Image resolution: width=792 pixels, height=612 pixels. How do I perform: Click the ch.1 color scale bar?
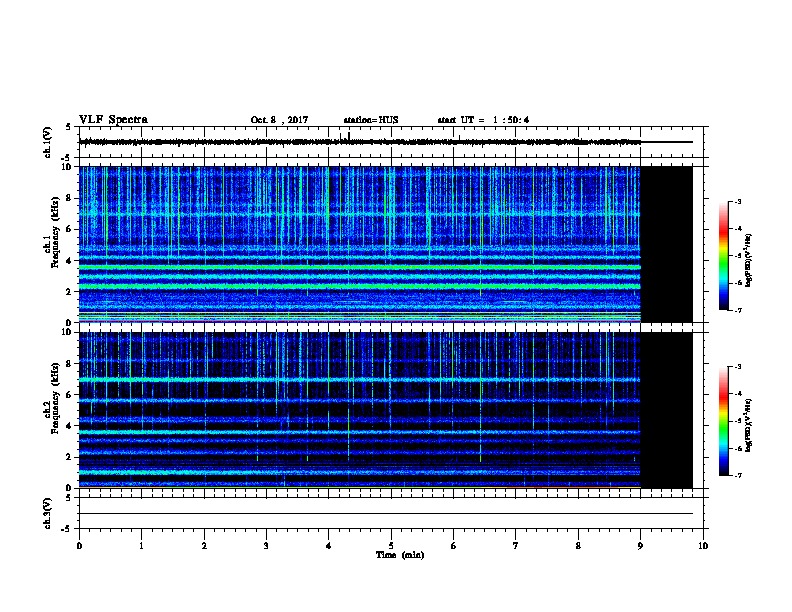click(723, 256)
